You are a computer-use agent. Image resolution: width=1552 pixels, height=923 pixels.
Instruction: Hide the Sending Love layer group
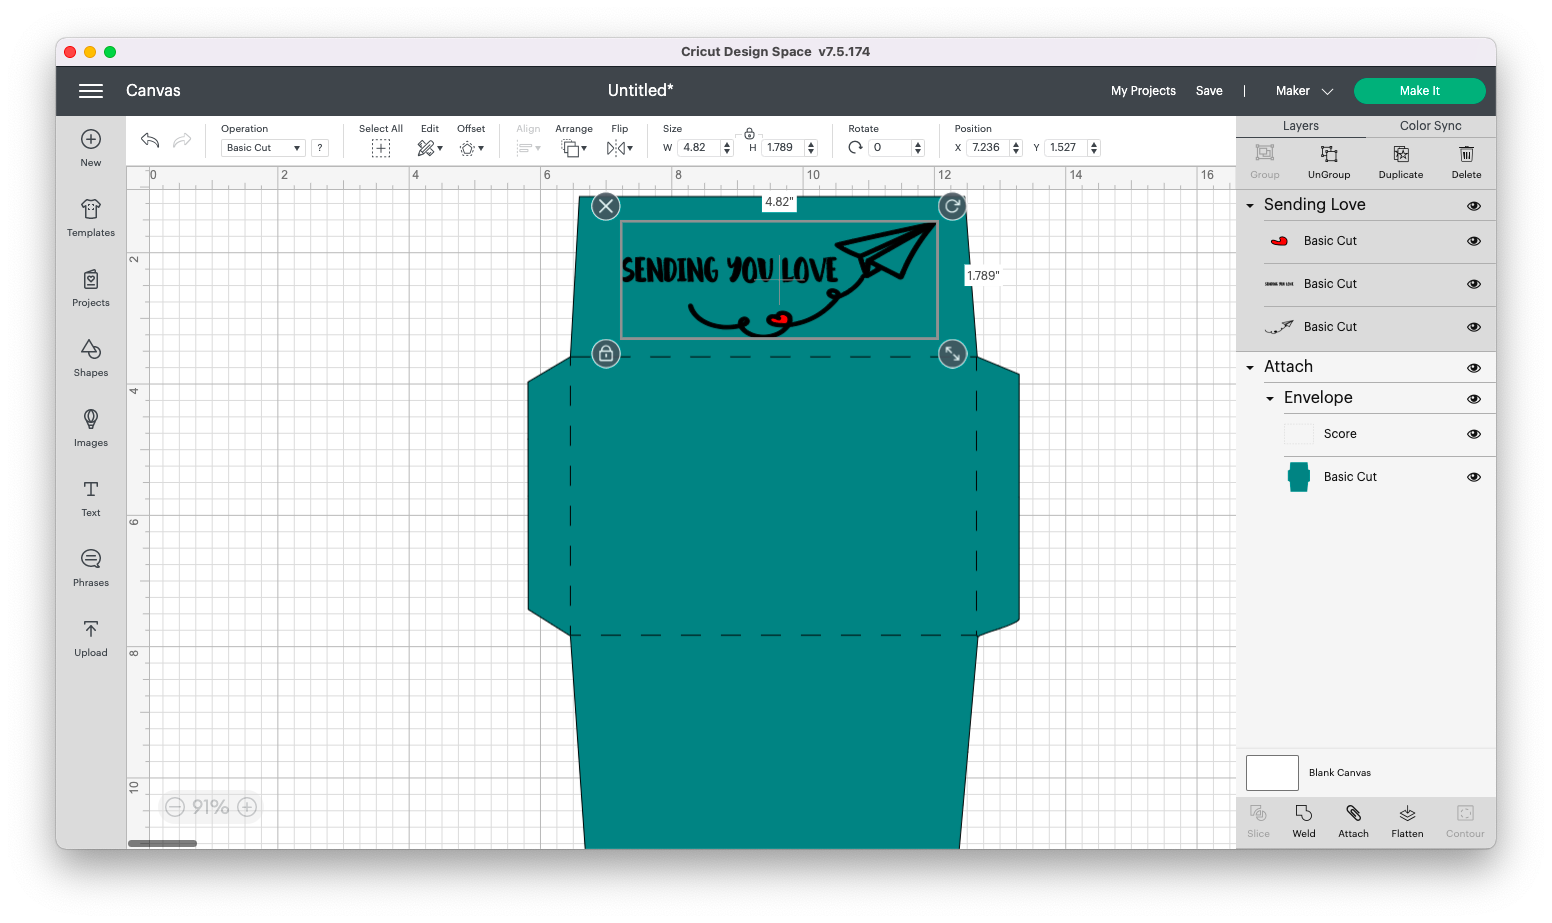point(1473,205)
